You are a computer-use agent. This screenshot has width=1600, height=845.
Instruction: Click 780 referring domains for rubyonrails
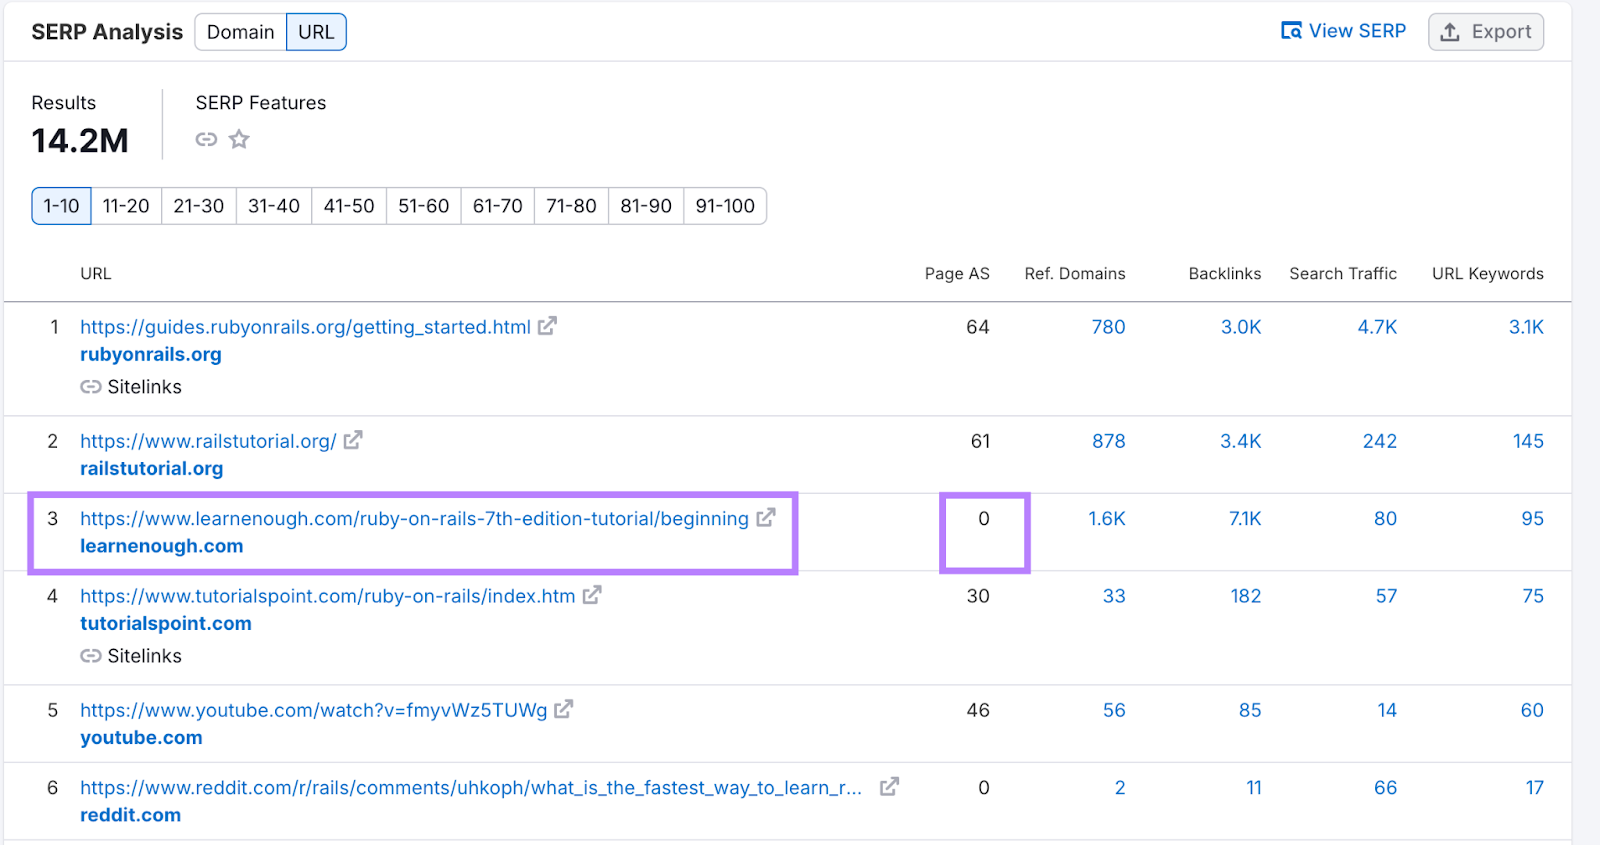coord(1108,327)
